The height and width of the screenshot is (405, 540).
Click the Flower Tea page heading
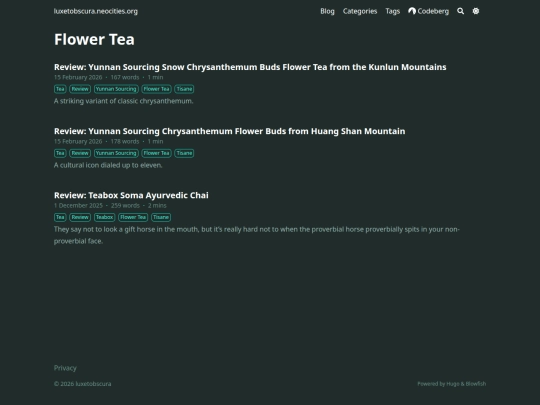(x=94, y=39)
